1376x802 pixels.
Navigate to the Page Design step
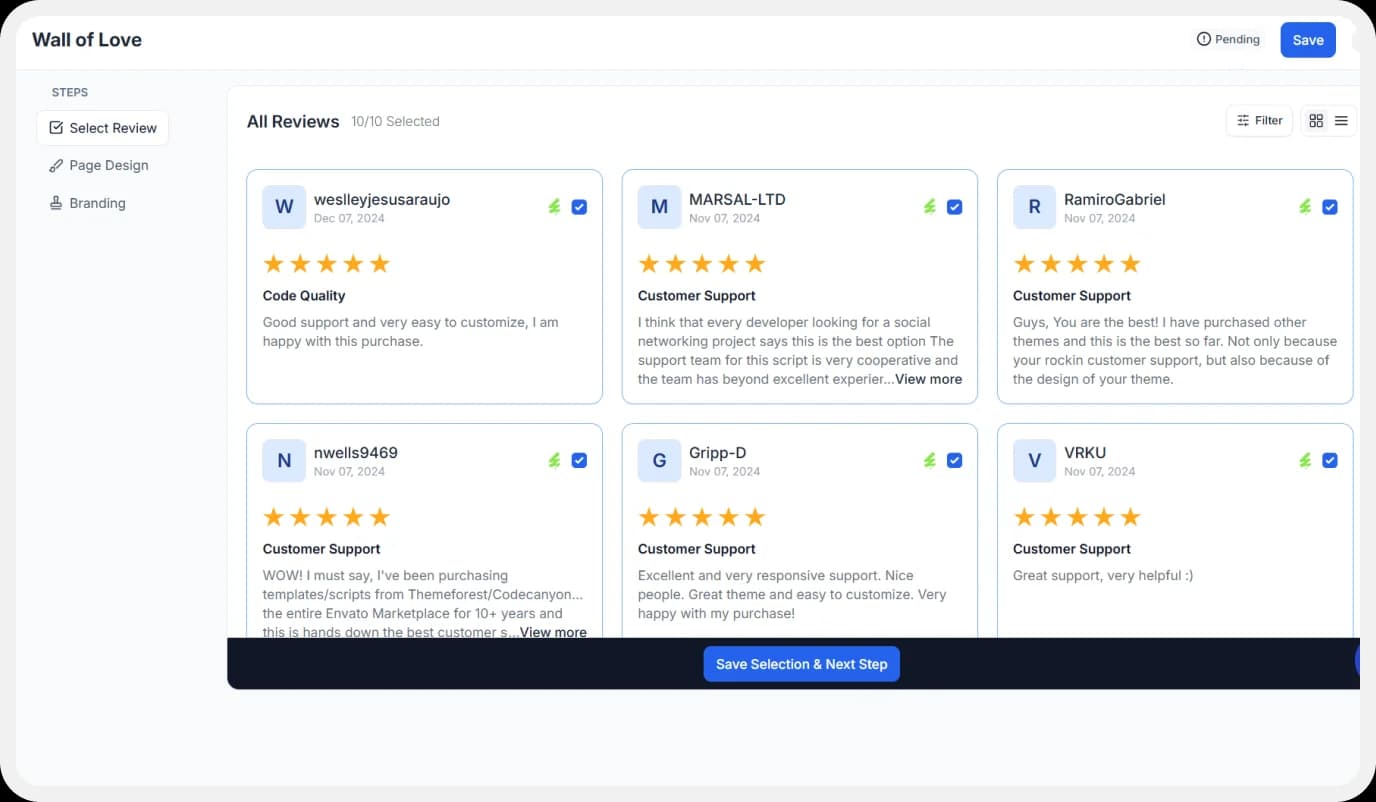pyautogui.click(x=108, y=165)
